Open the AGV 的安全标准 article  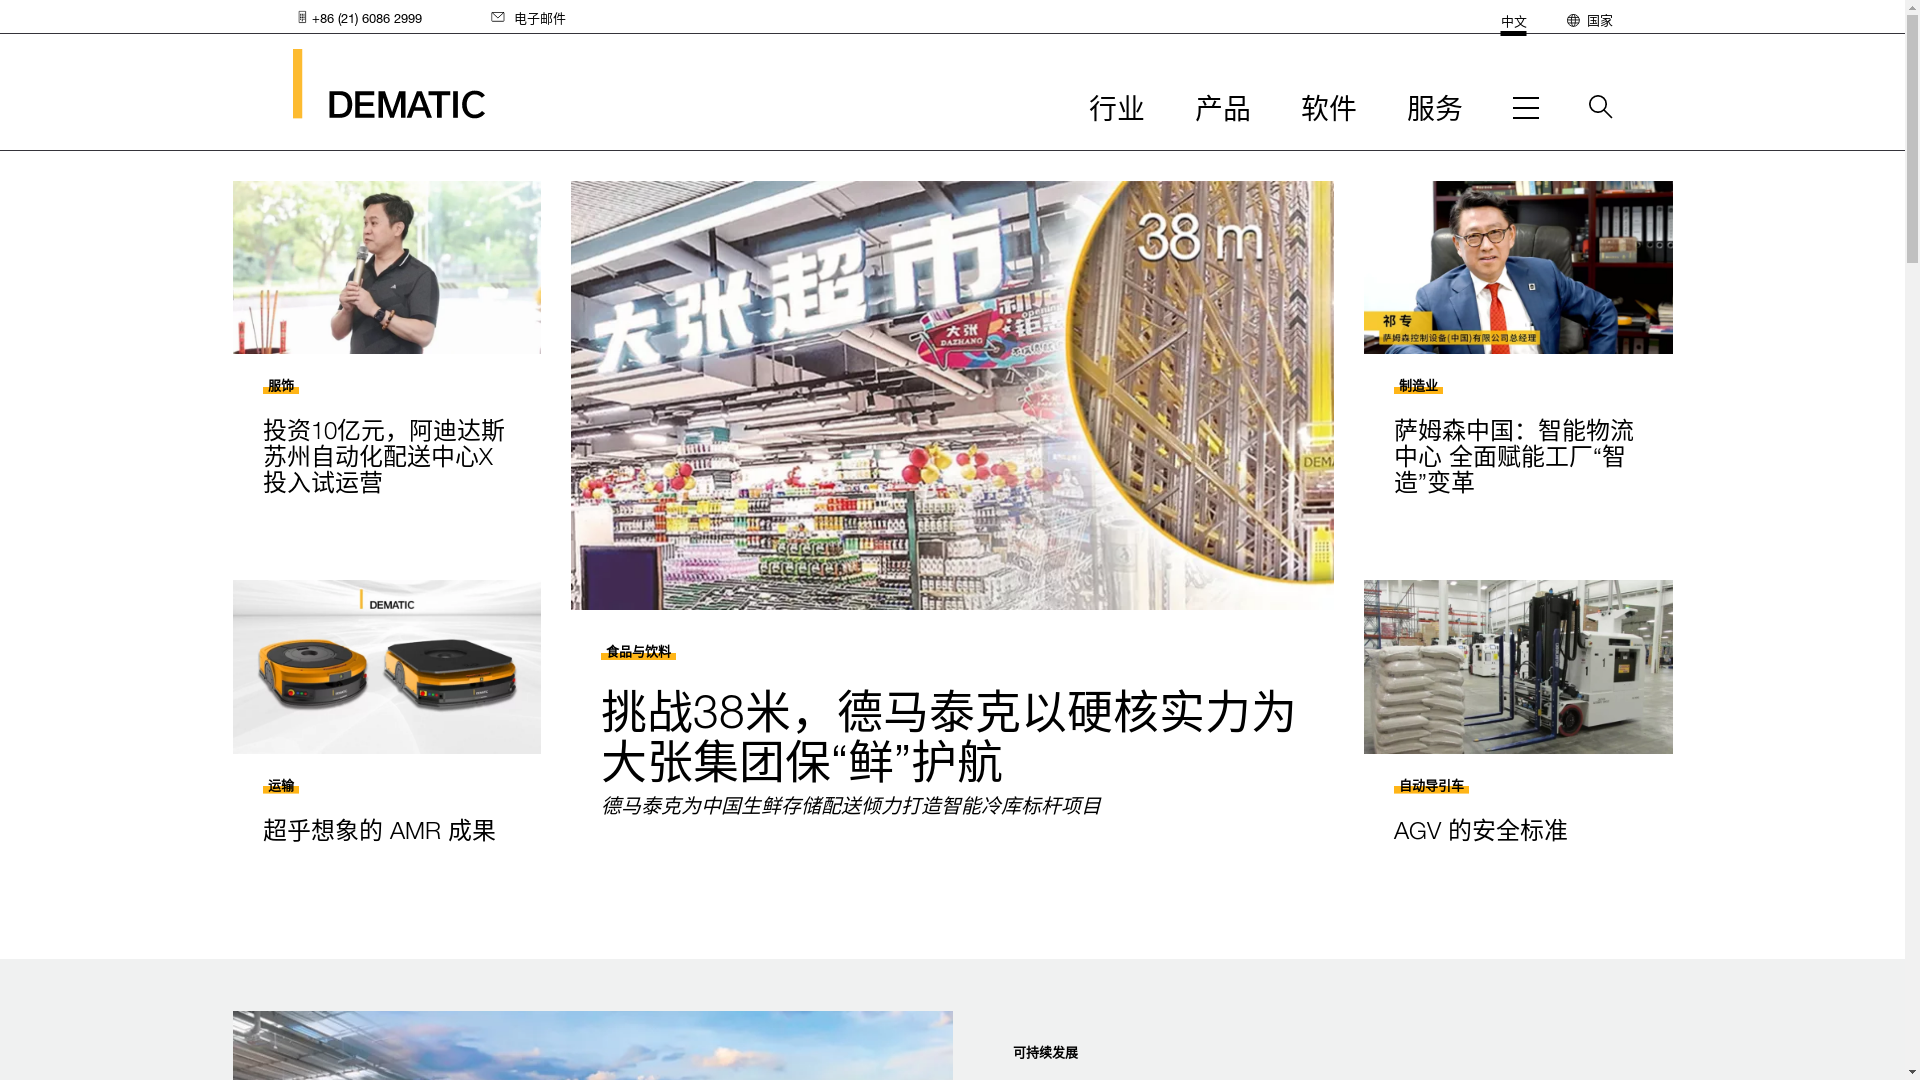pyautogui.click(x=1480, y=830)
